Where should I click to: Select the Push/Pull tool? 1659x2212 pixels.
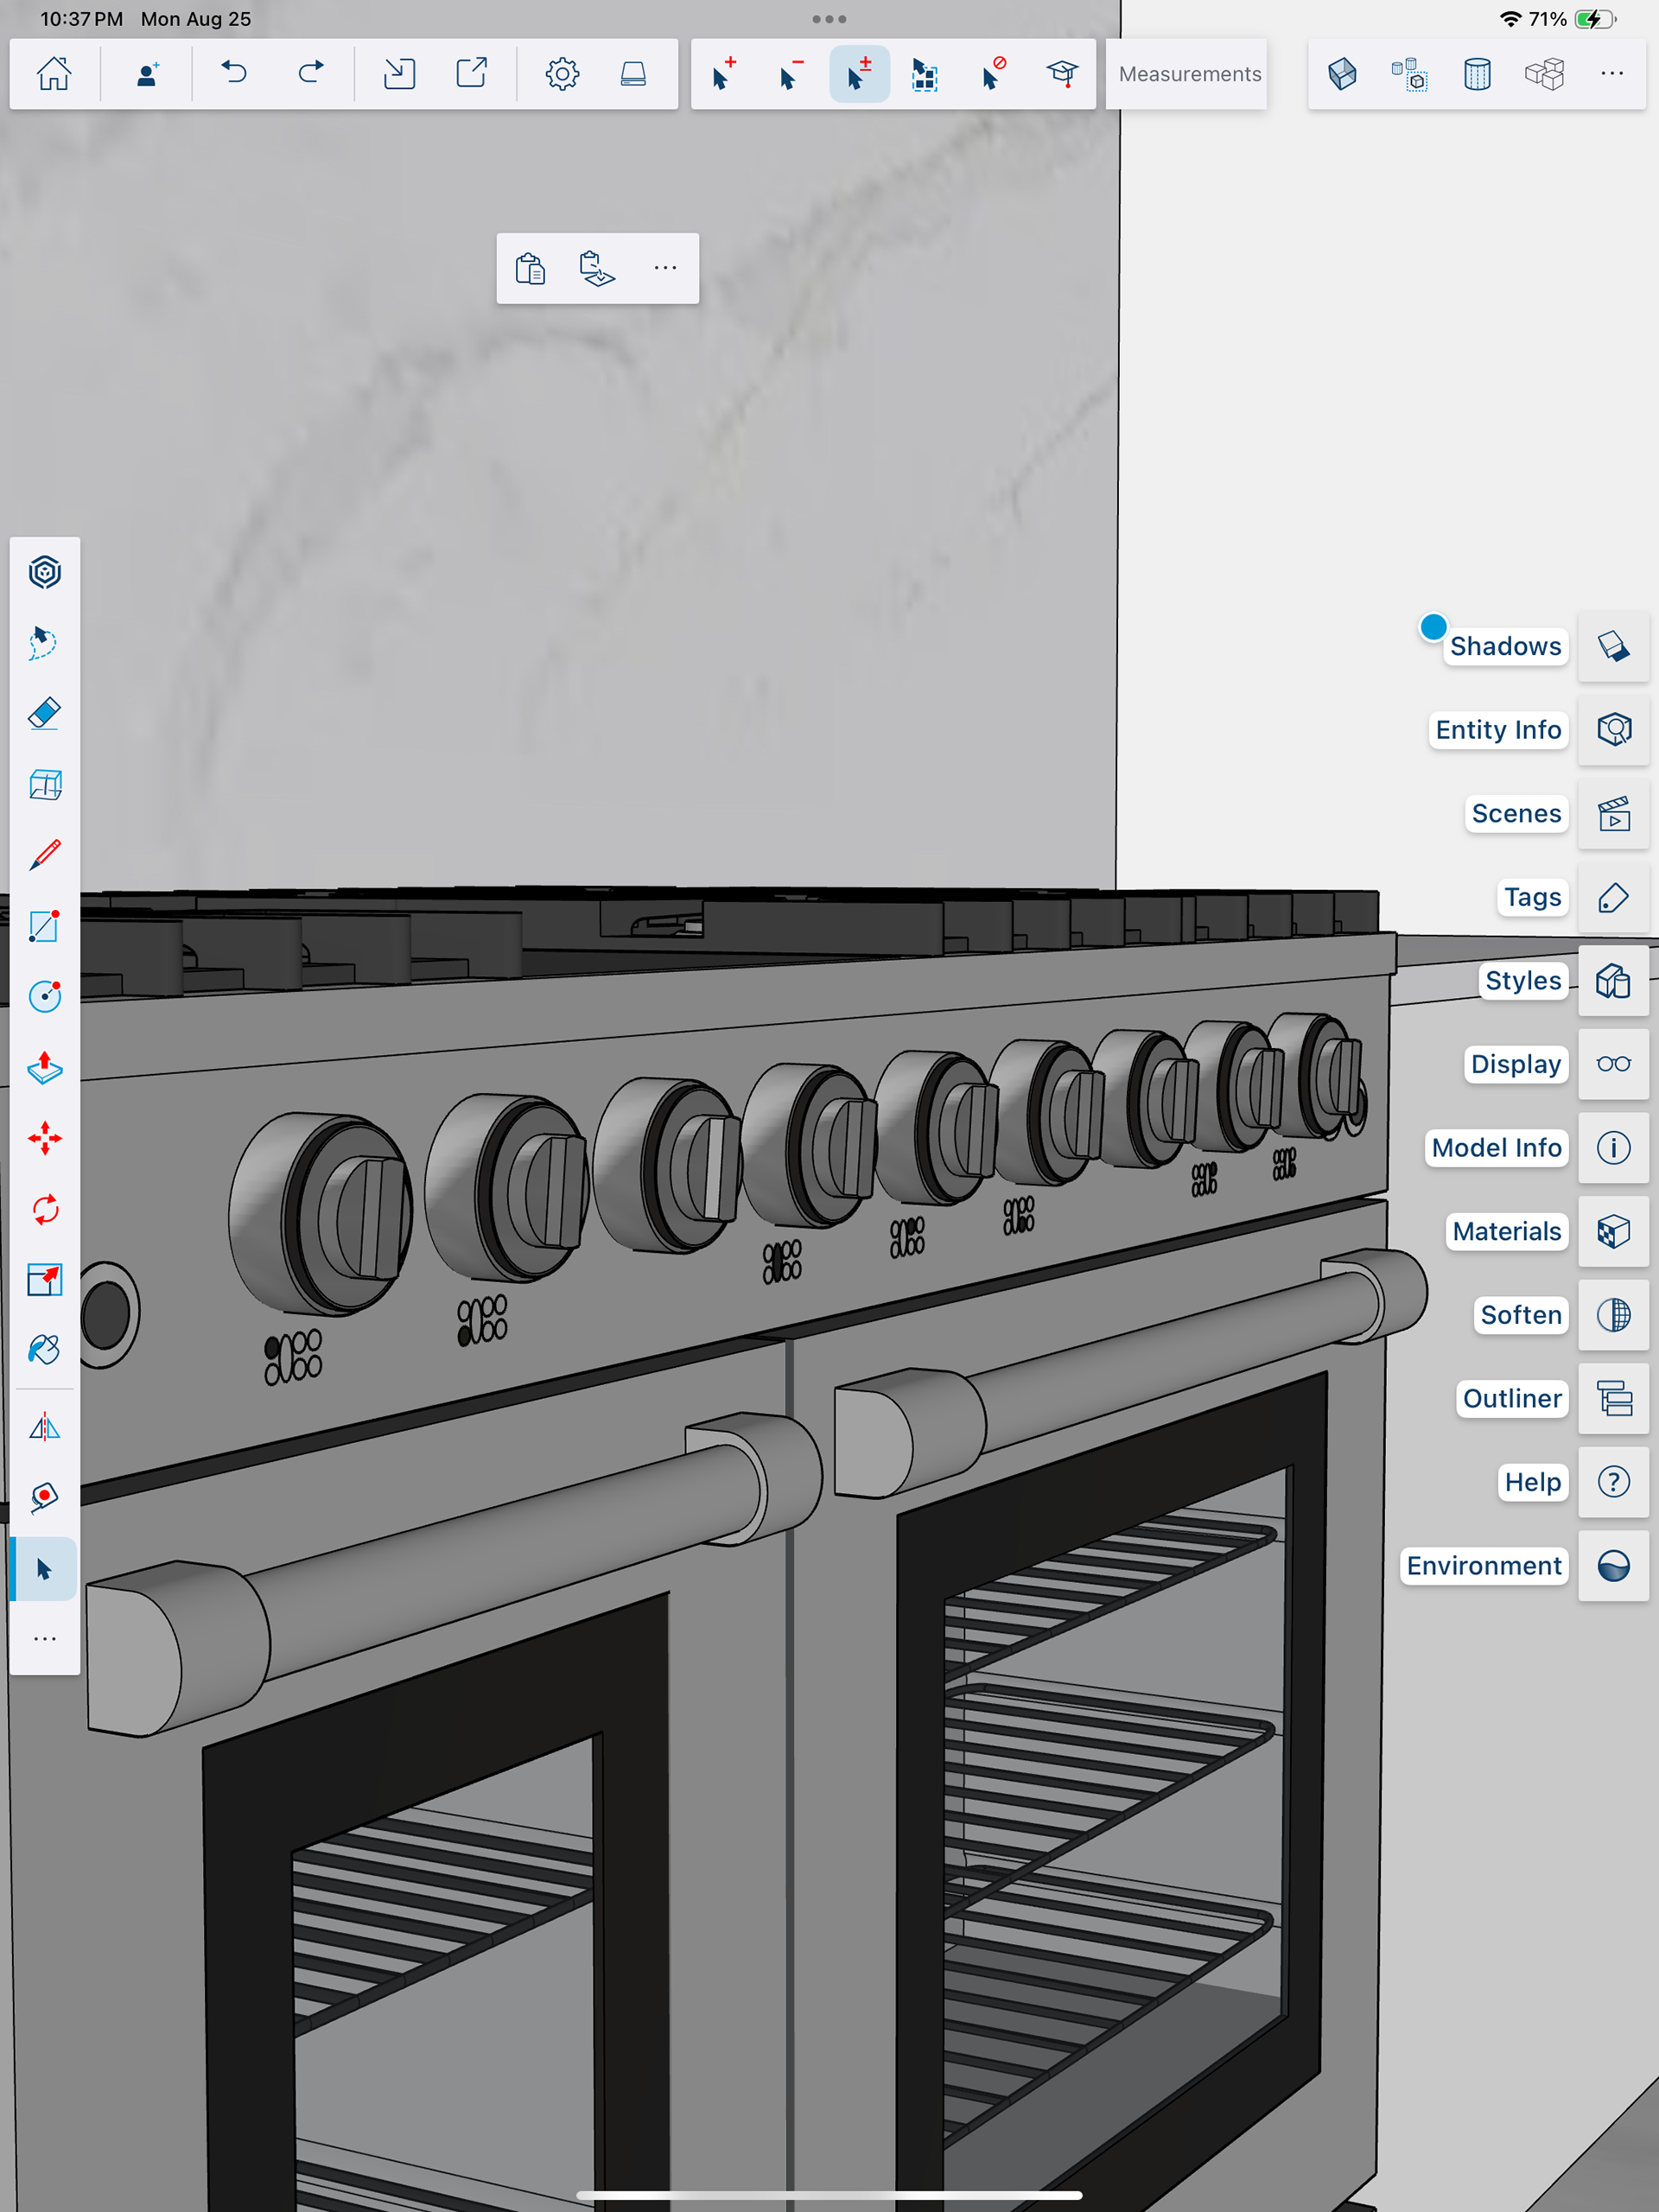45,1068
